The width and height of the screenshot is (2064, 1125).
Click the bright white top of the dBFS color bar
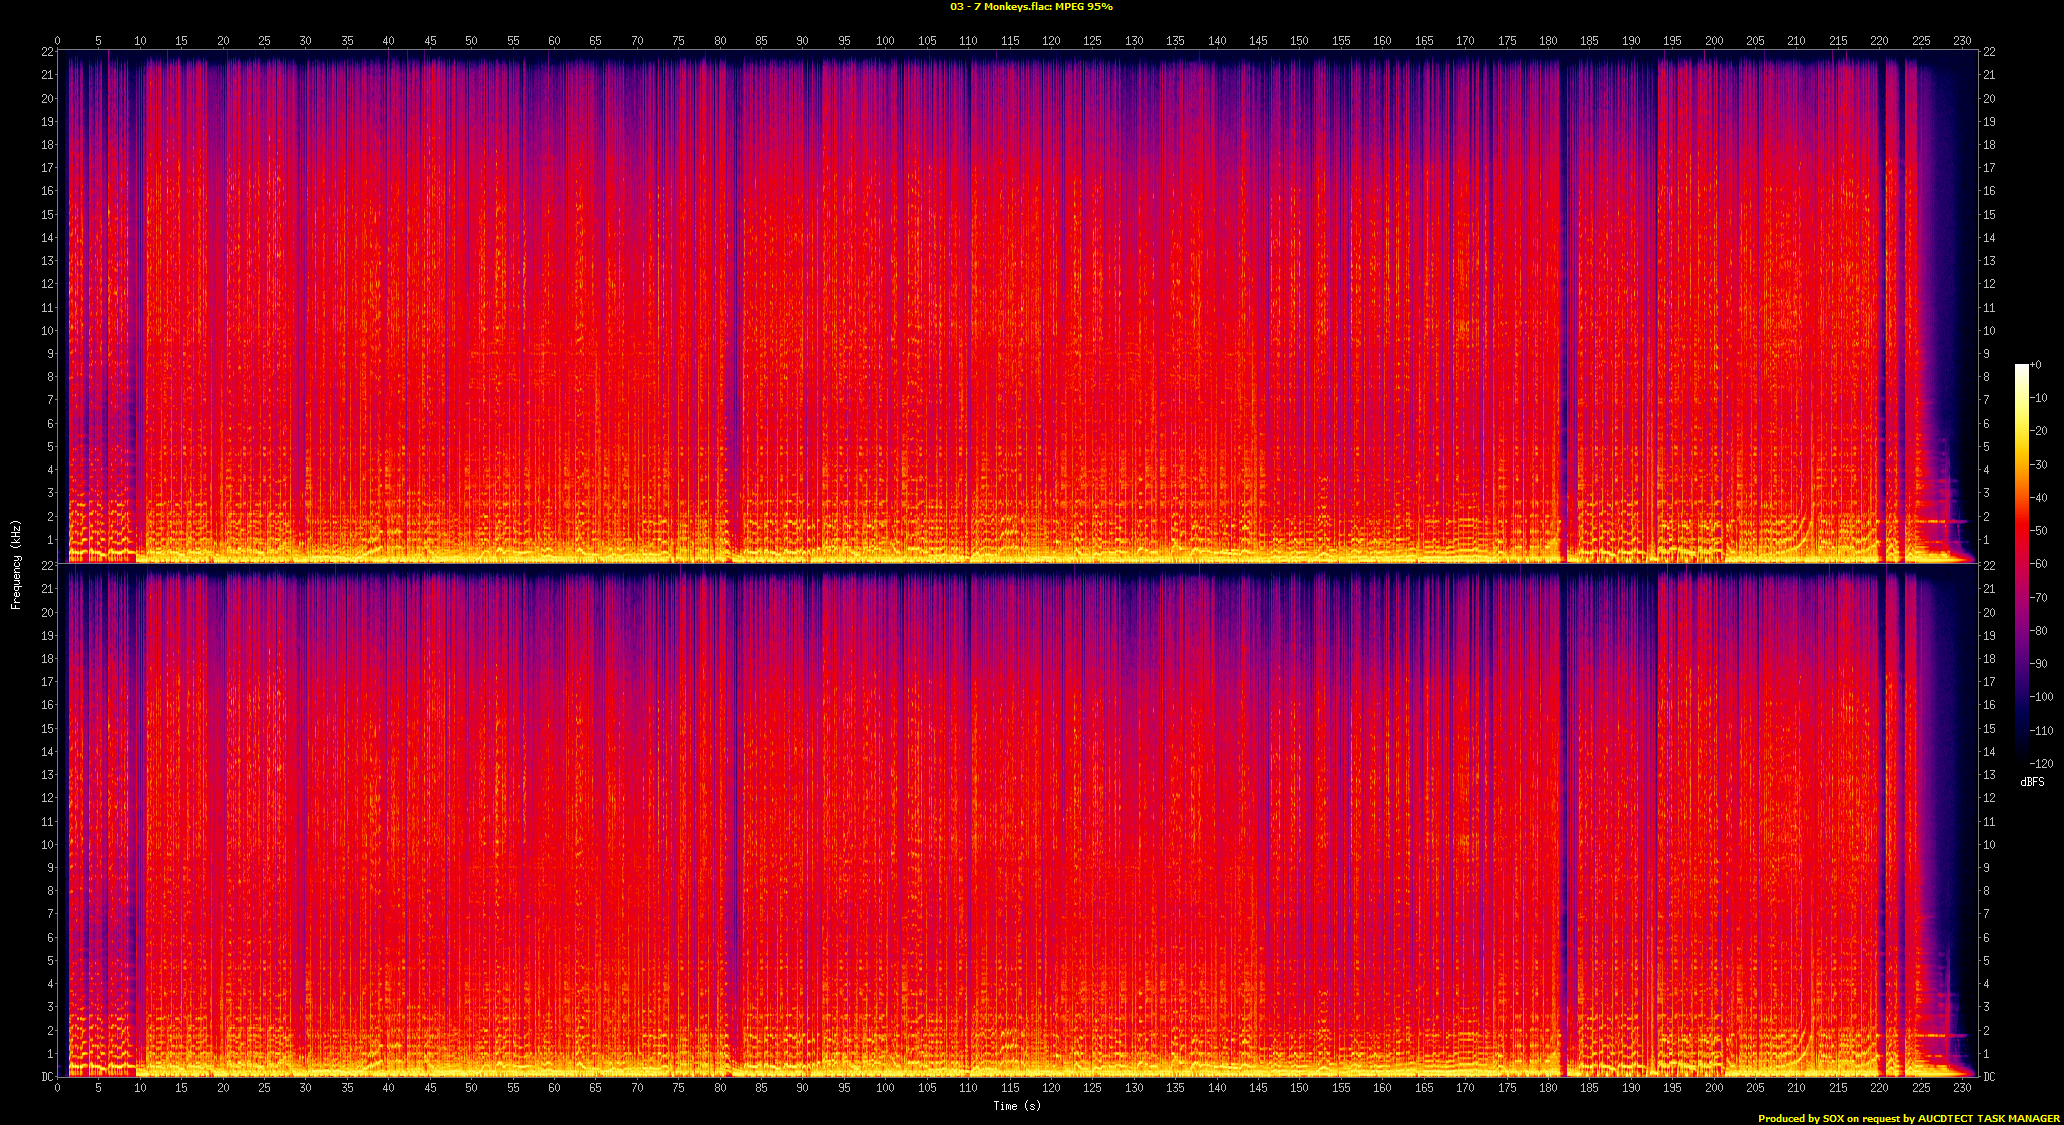tap(2021, 370)
